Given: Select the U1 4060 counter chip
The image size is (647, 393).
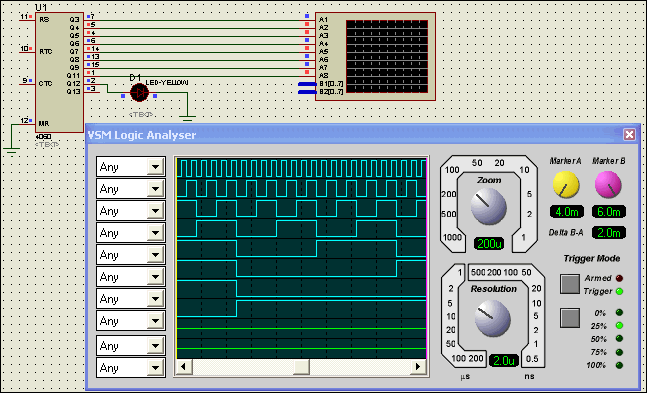Looking at the screenshot, I should [59, 72].
